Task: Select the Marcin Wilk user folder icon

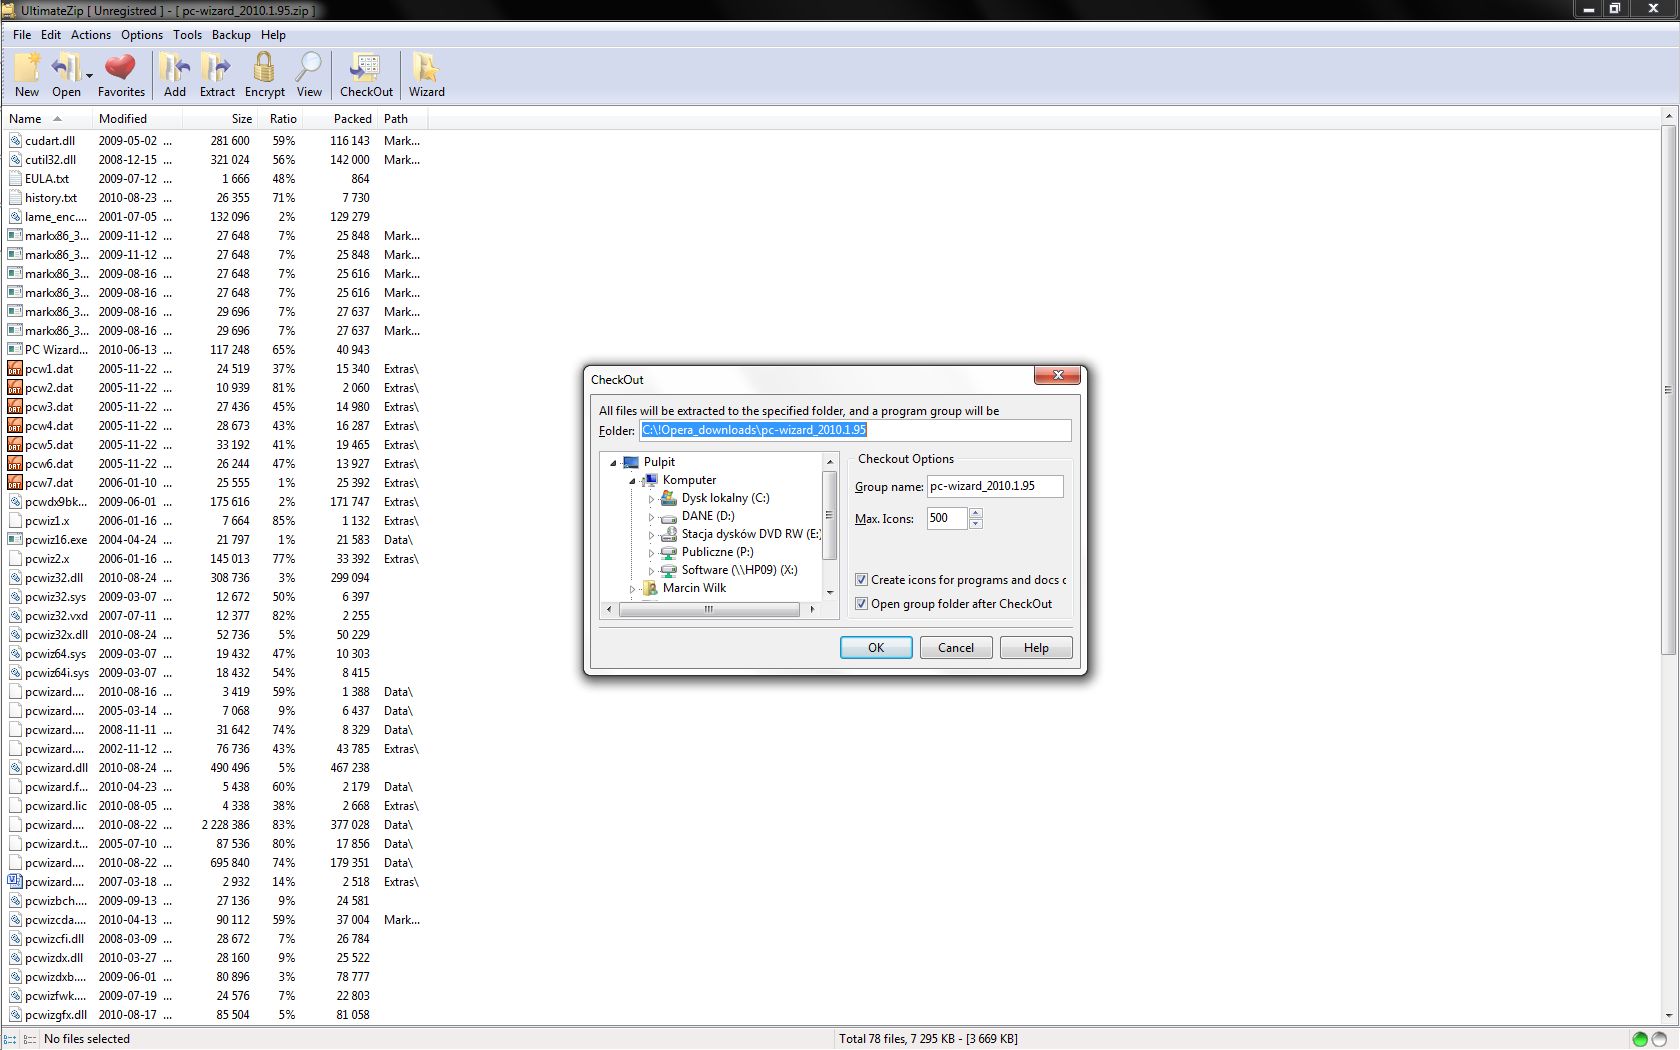Action: click(x=650, y=588)
